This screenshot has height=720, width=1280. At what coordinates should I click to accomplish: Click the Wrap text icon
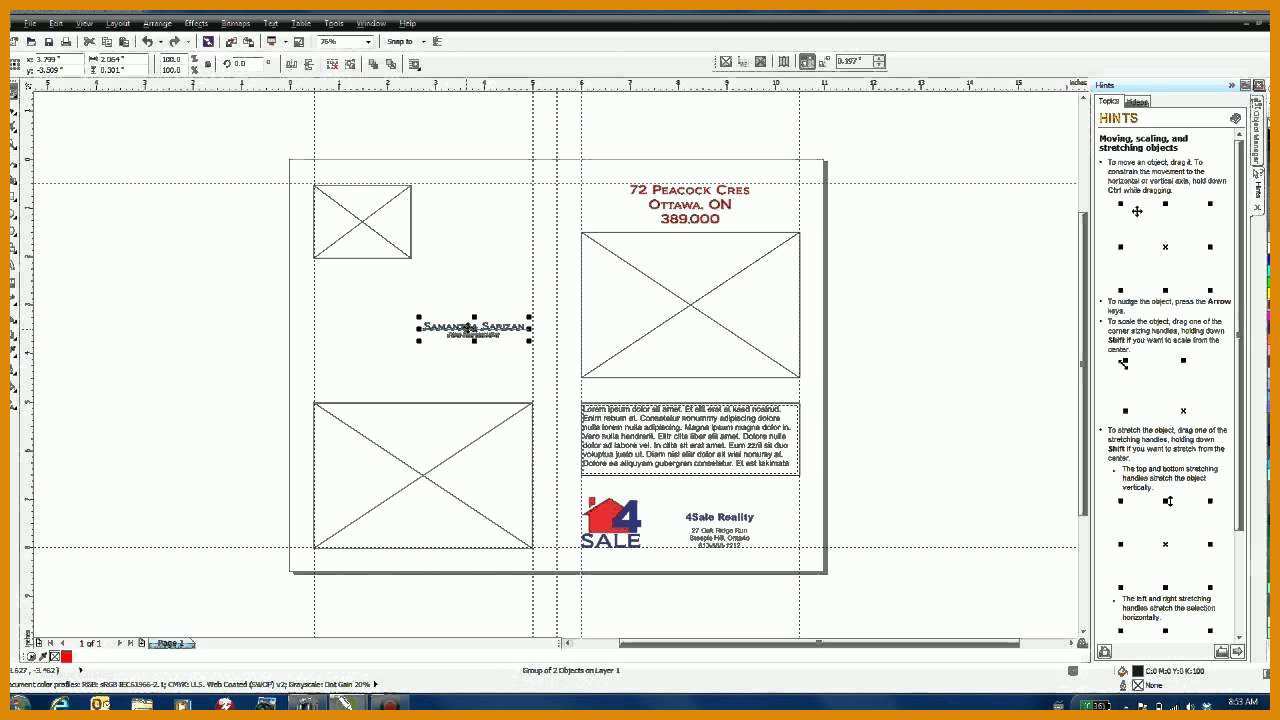(414, 64)
